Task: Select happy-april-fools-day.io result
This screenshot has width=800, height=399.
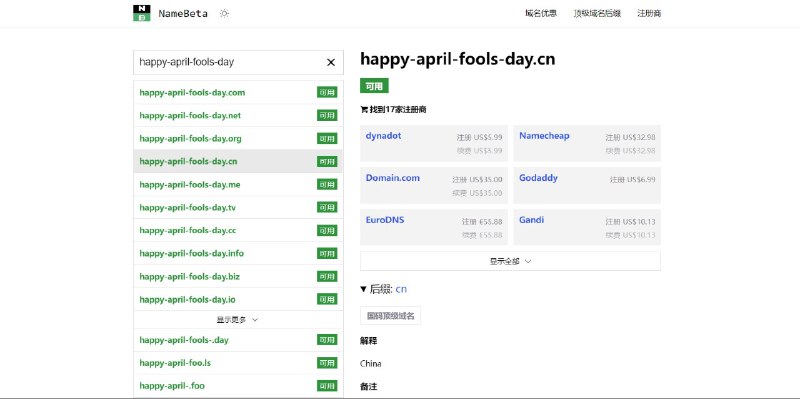Action: (x=238, y=299)
